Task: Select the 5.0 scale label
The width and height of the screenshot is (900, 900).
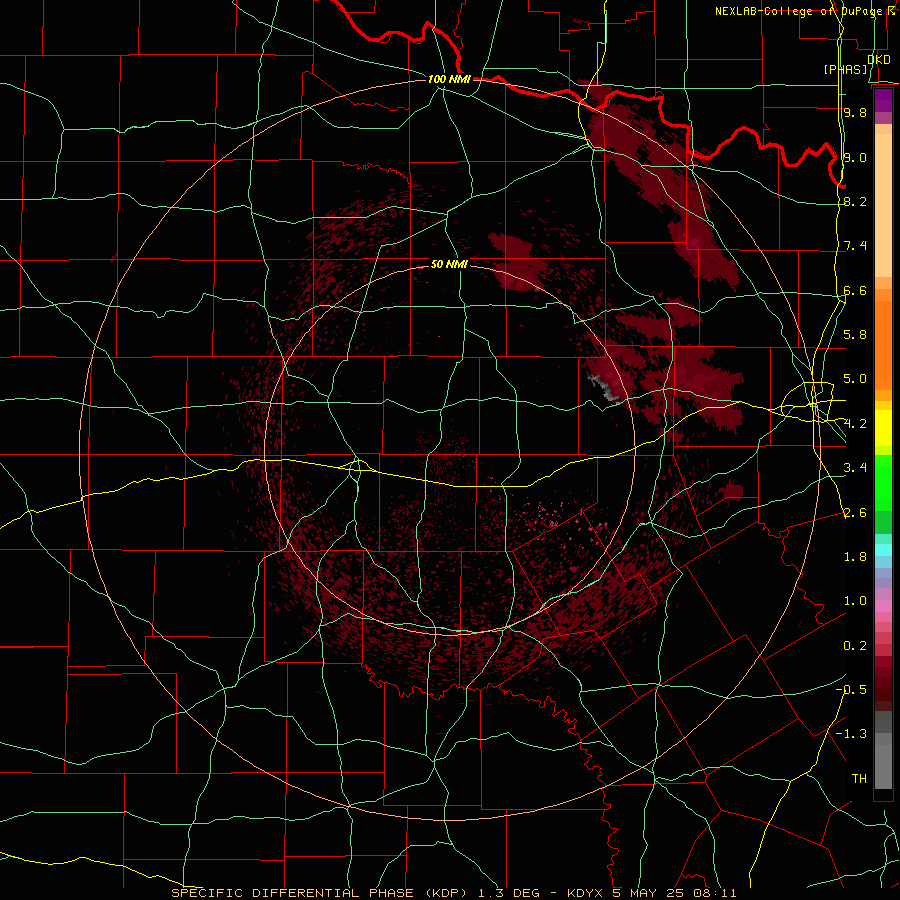Action: 855,379
